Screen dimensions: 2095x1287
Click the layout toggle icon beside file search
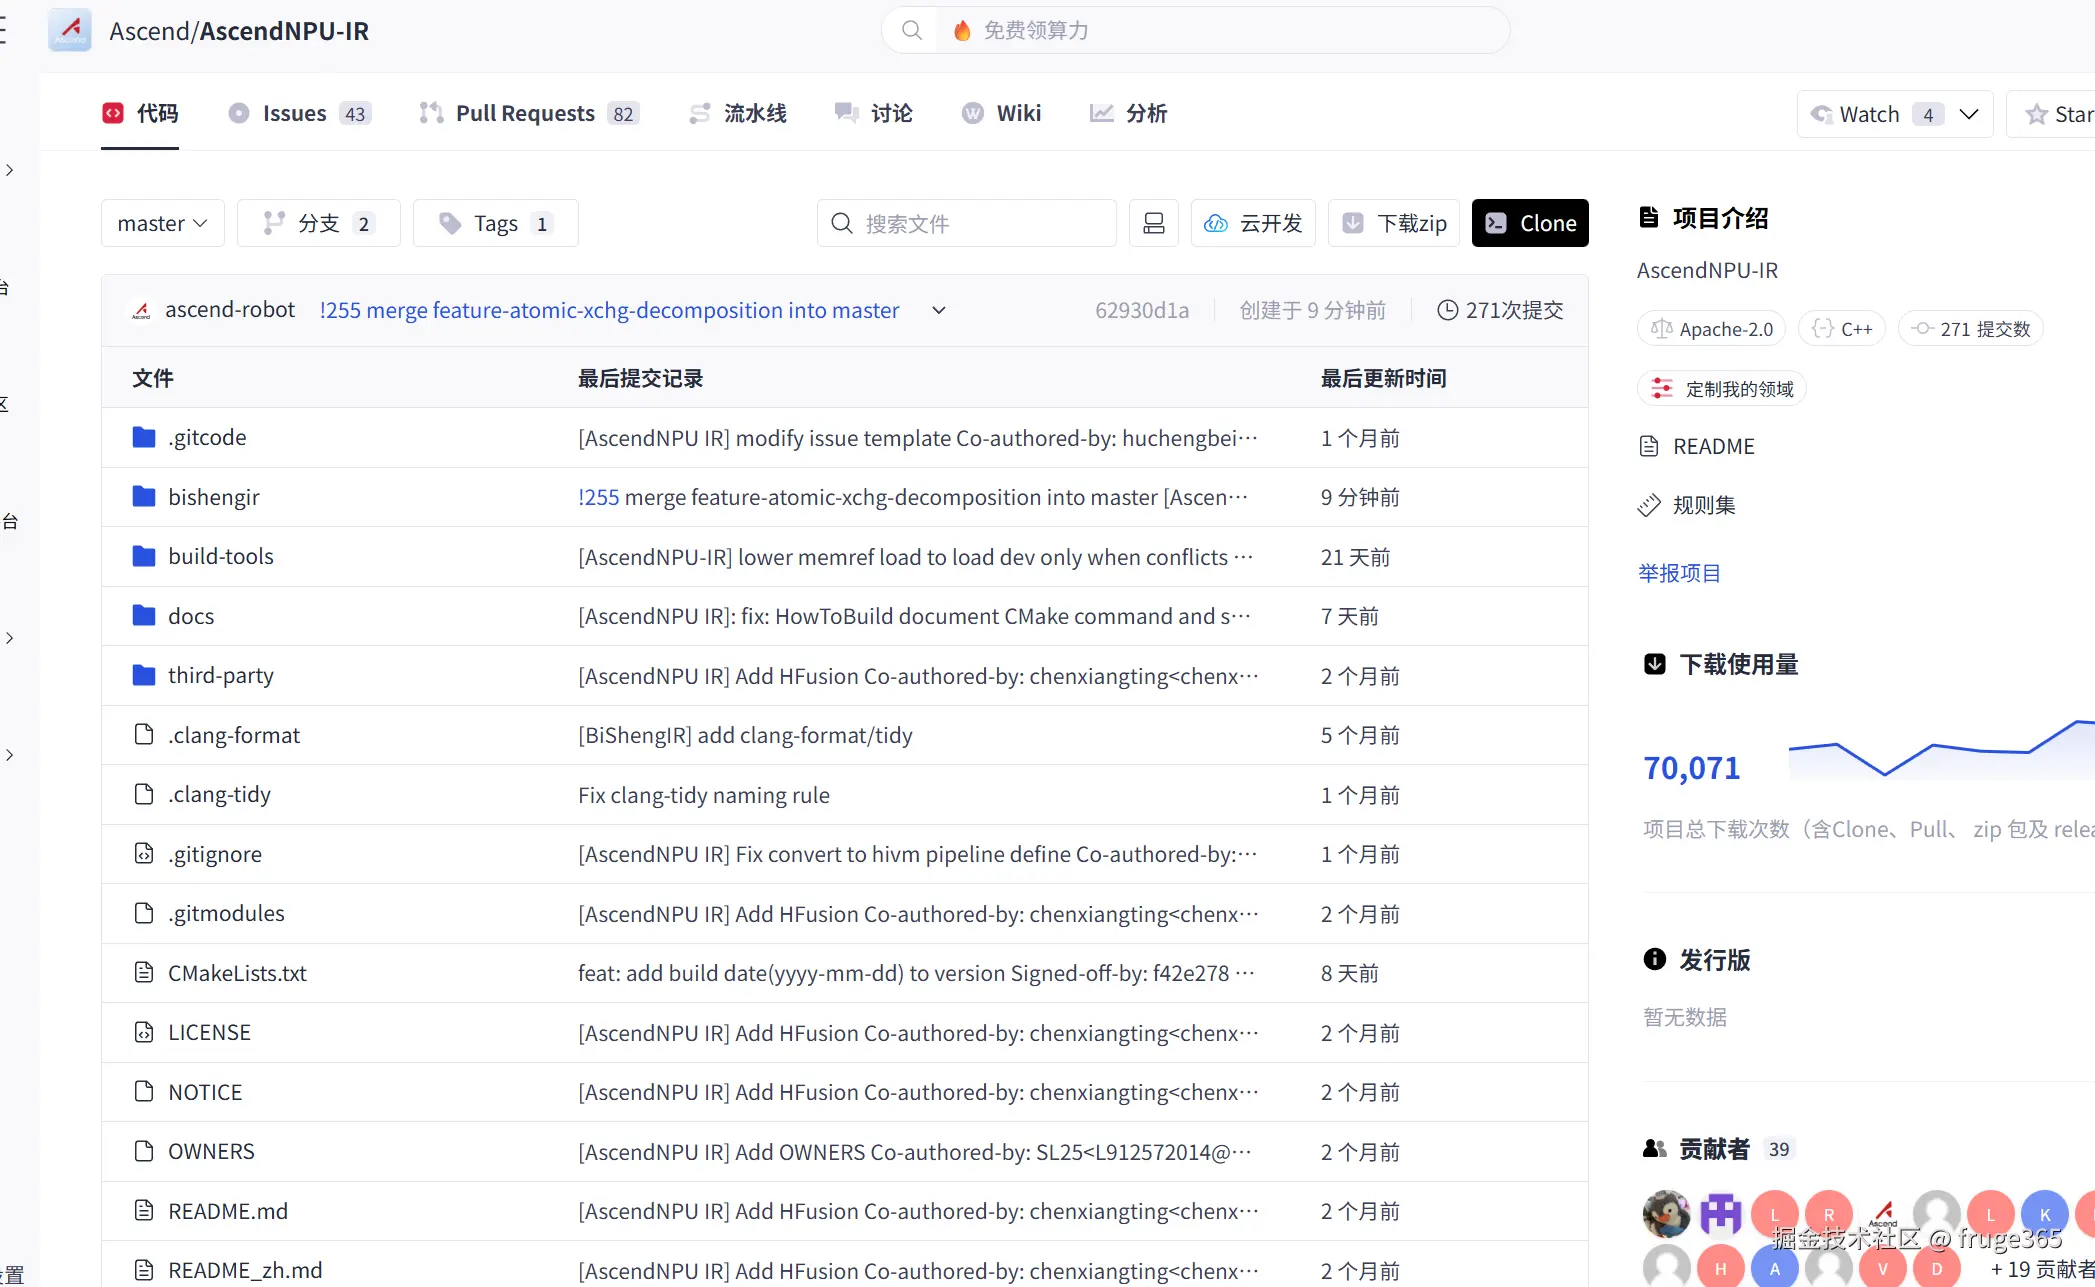coord(1153,223)
